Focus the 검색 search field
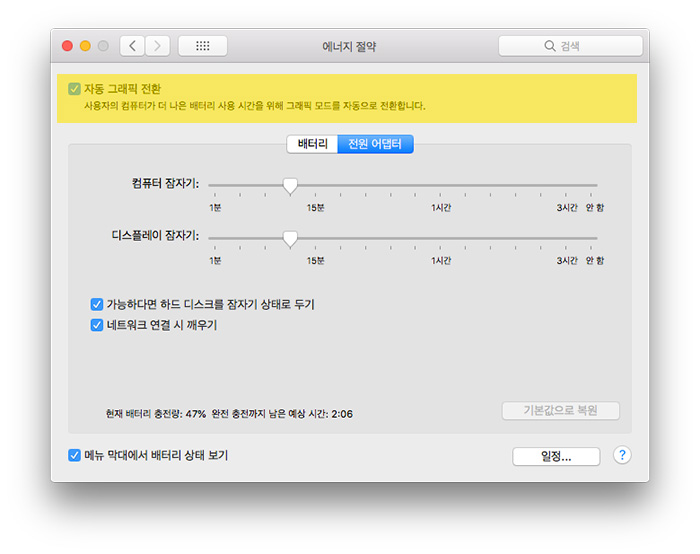The height and width of the screenshot is (554, 700). pyautogui.click(x=571, y=46)
